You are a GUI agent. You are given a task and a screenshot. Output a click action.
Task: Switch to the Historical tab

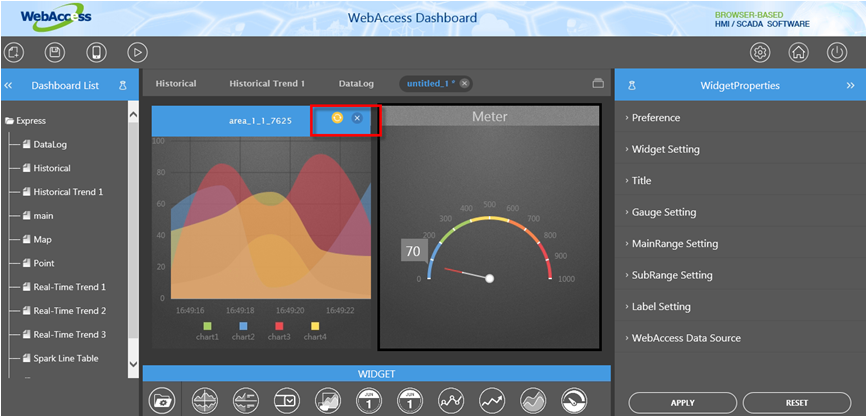[176, 84]
